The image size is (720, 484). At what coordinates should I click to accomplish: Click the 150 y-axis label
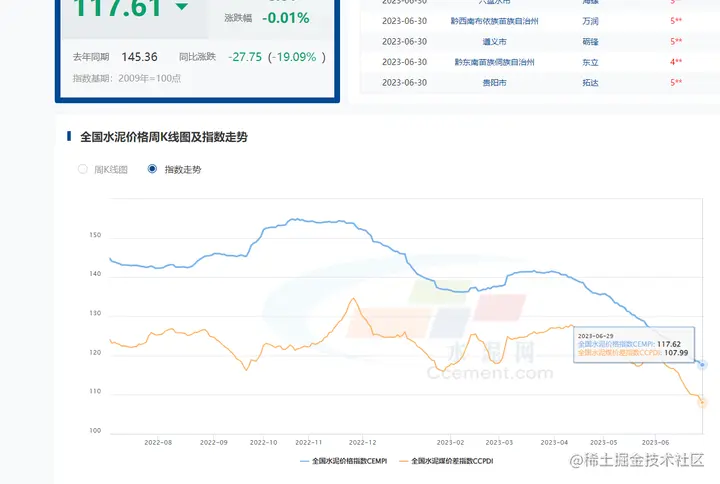click(x=95, y=235)
